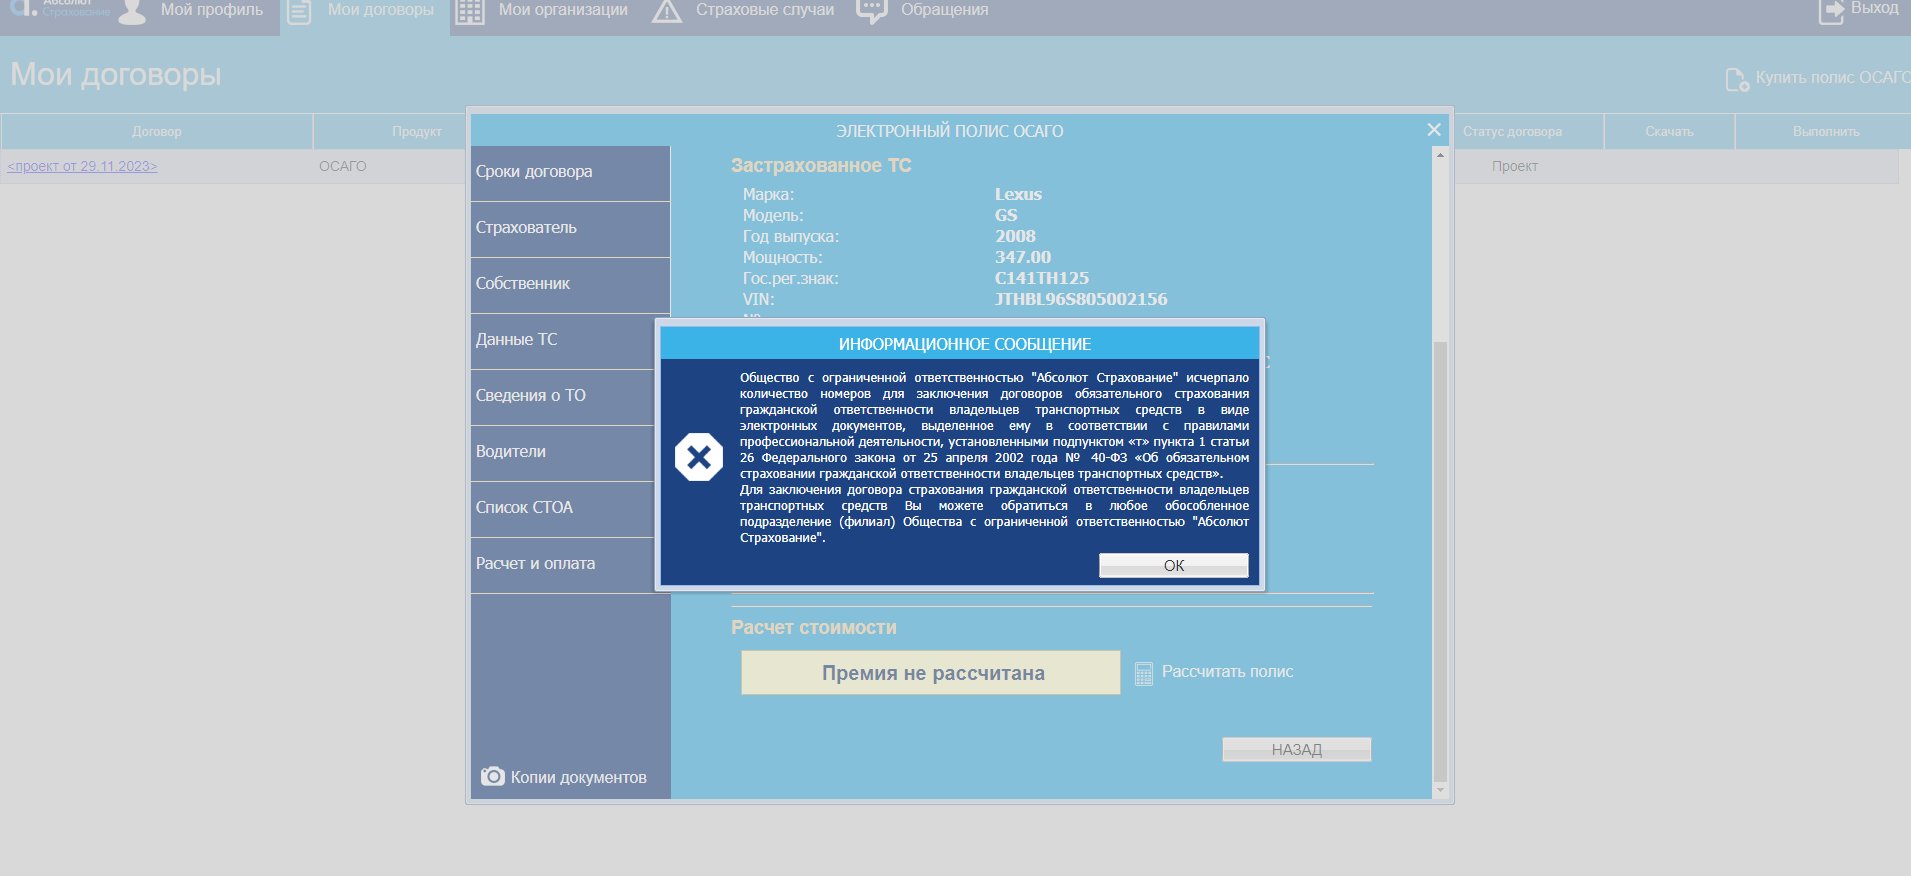Select Список СТОА section
The height and width of the screenshot is (876, 1911).
[563, 508]
